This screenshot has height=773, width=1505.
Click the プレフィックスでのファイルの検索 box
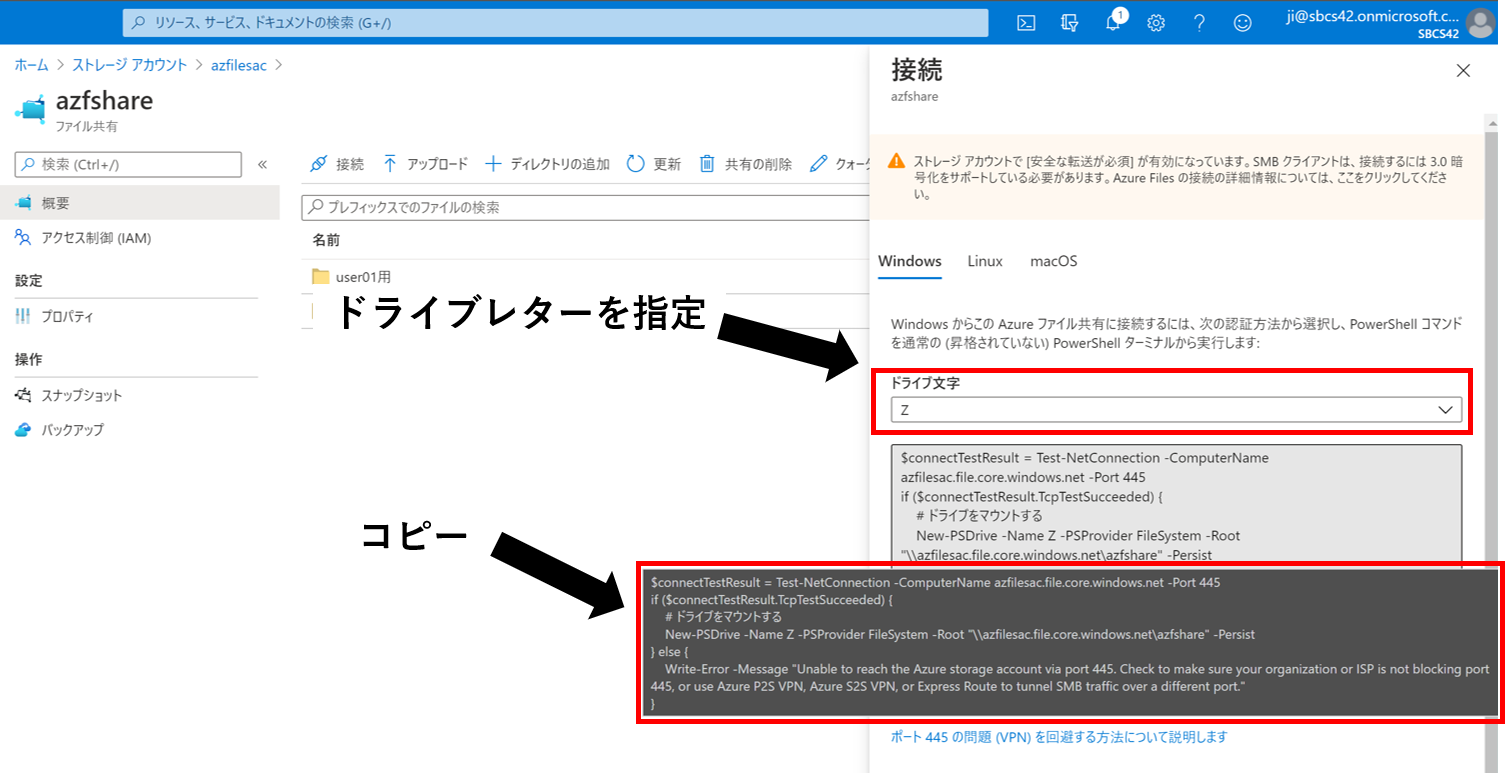586,207
